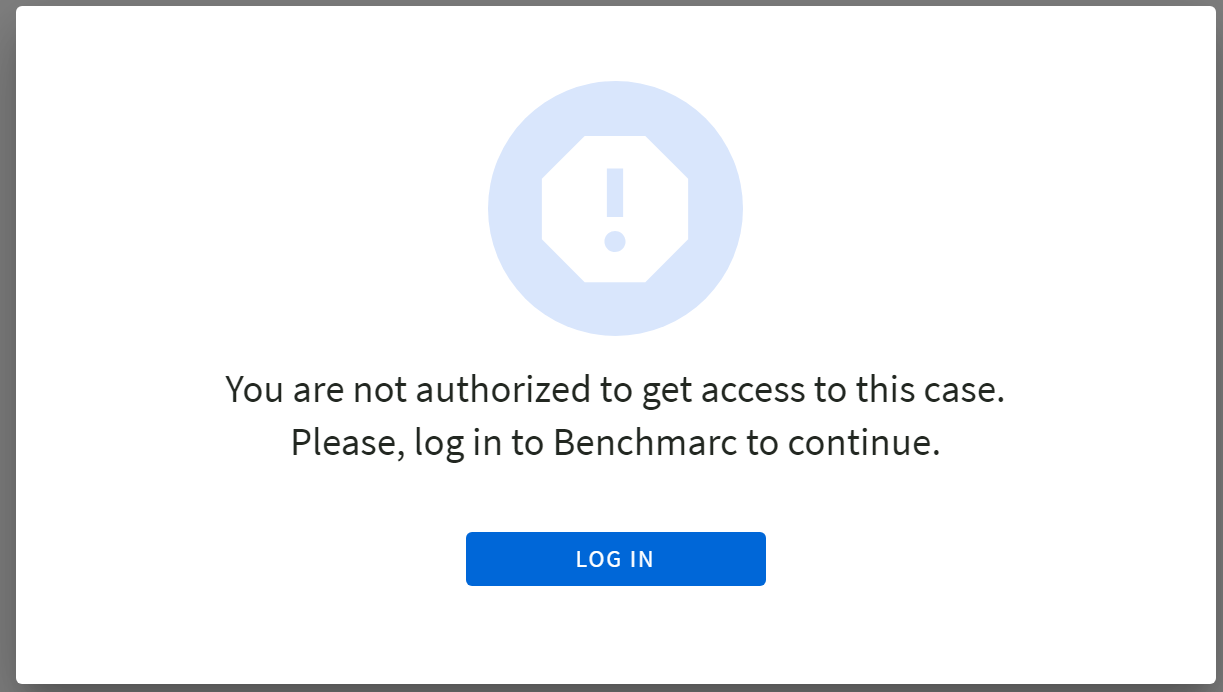This screenshot has width=1223, height=692.
Task: Click the word 'You' starting the message
Action: click(254, 389)
